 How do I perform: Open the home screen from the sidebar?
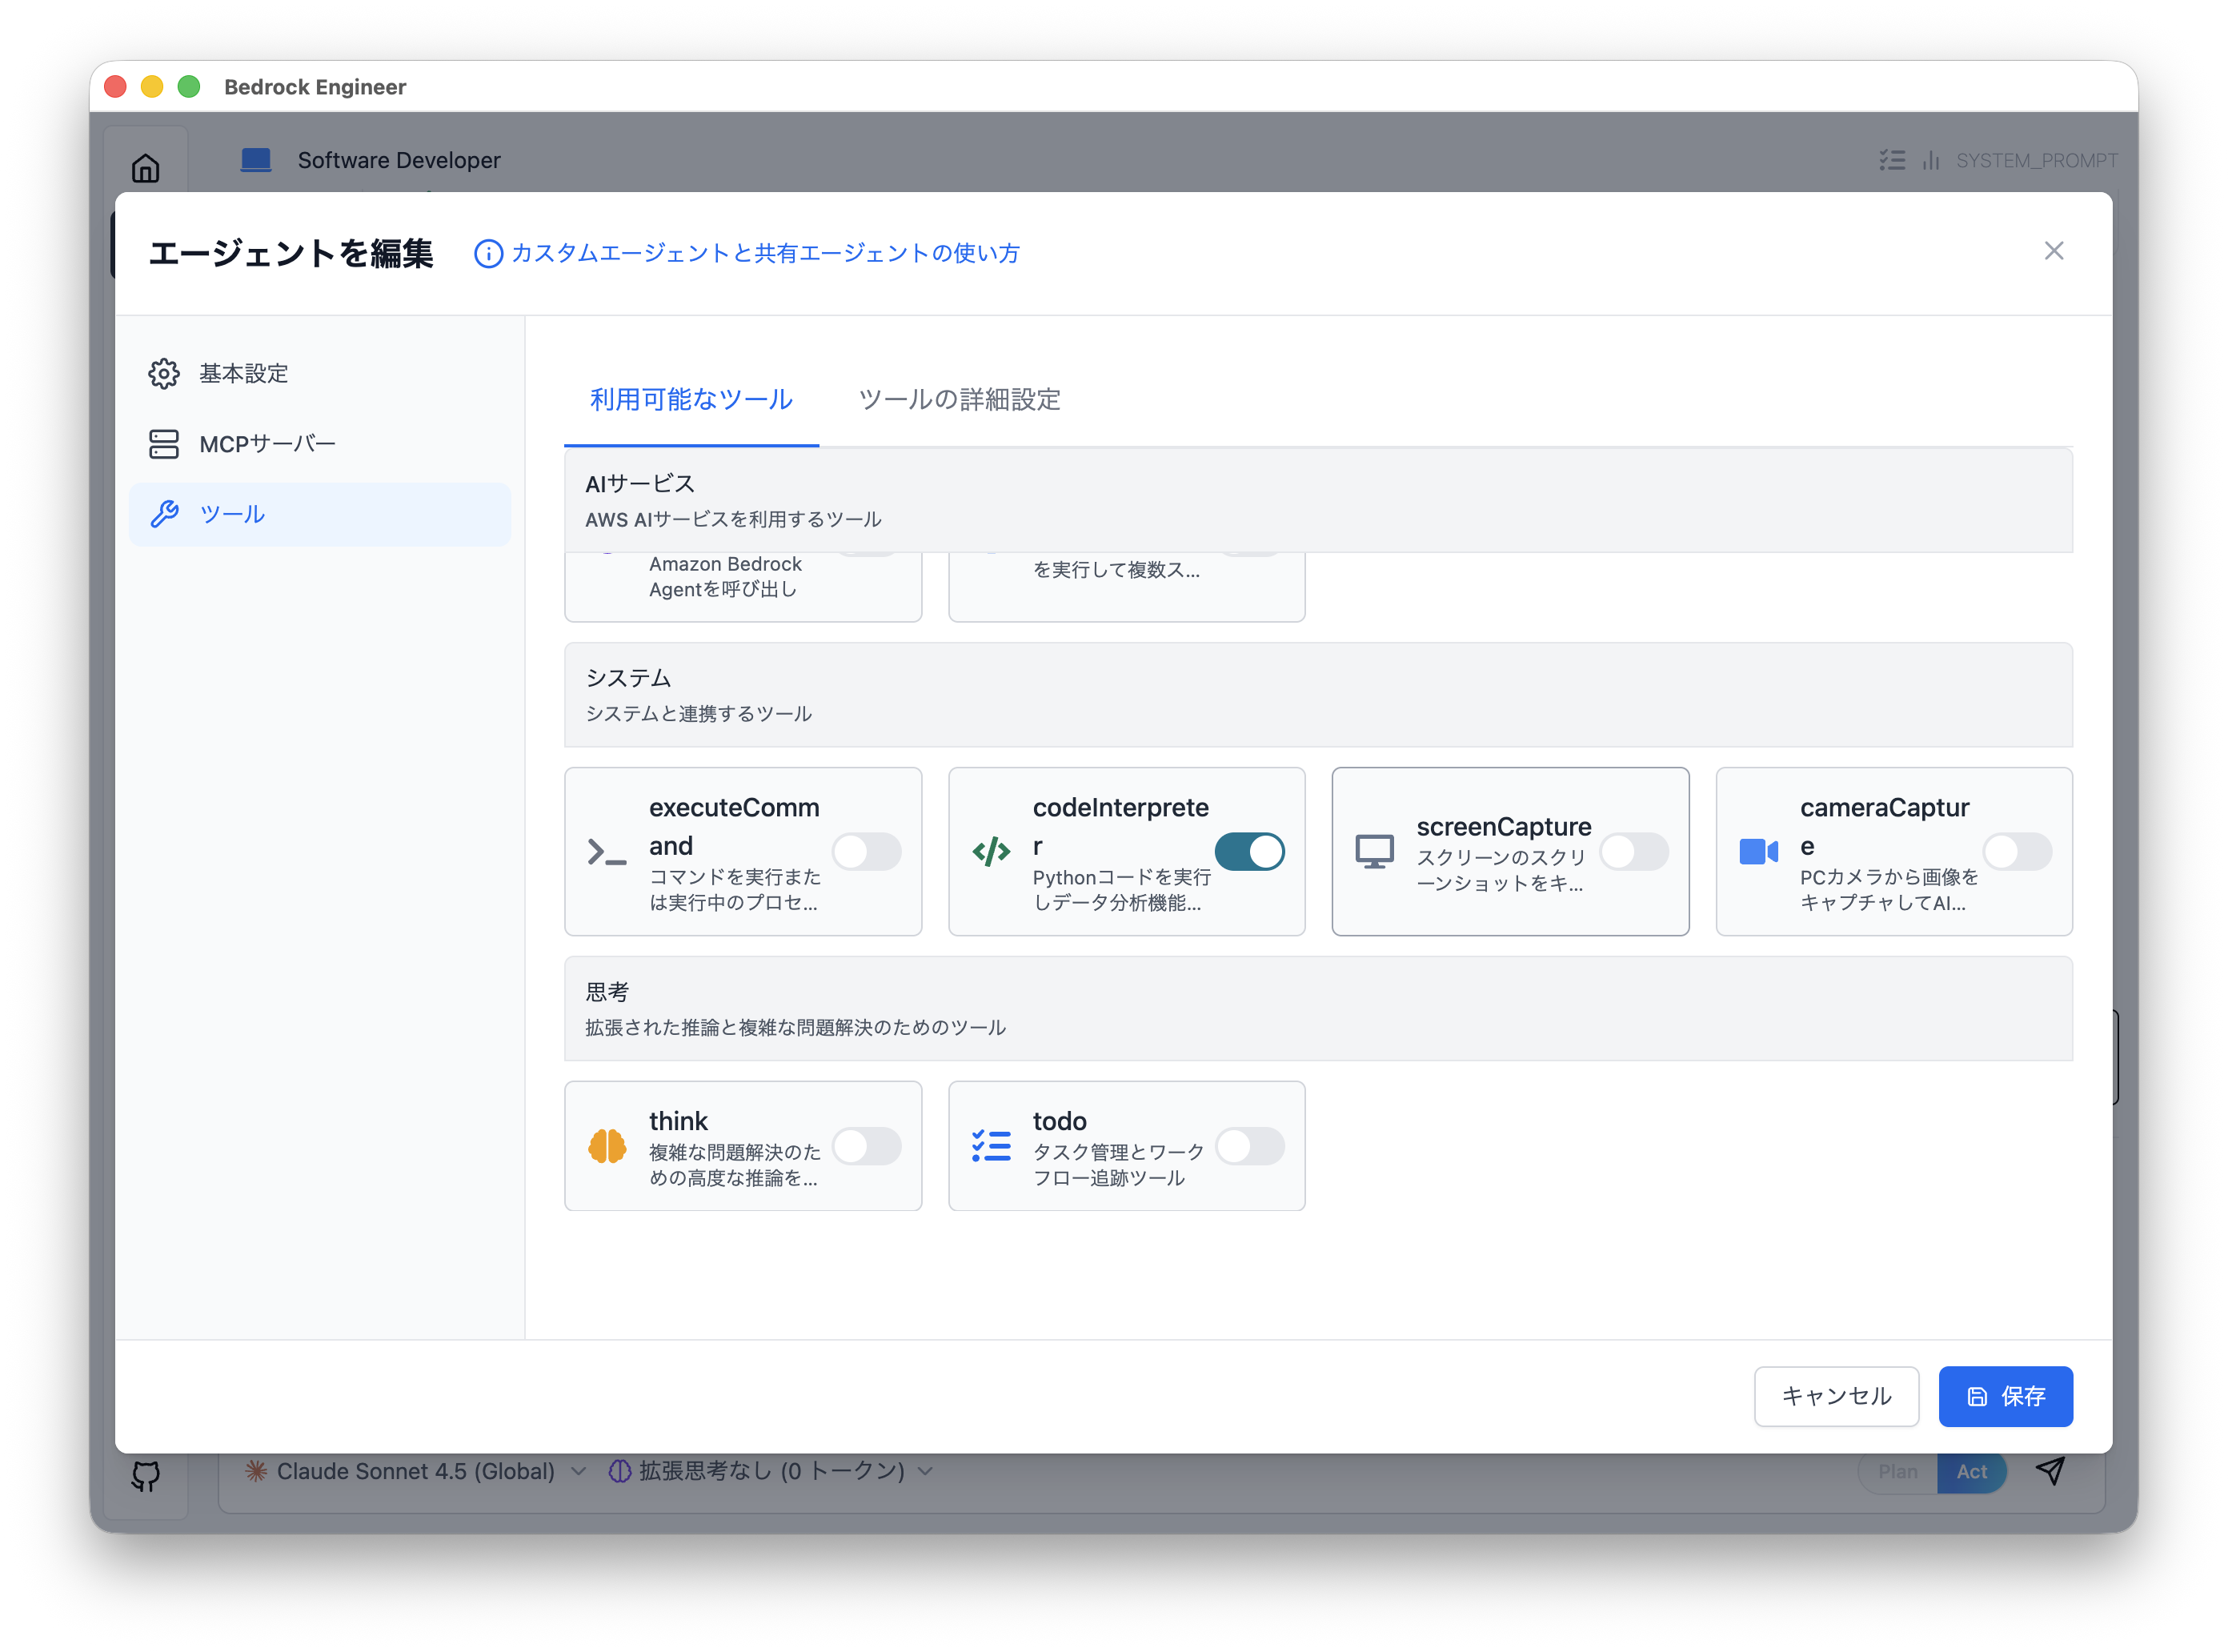click(x=144, y=168)
